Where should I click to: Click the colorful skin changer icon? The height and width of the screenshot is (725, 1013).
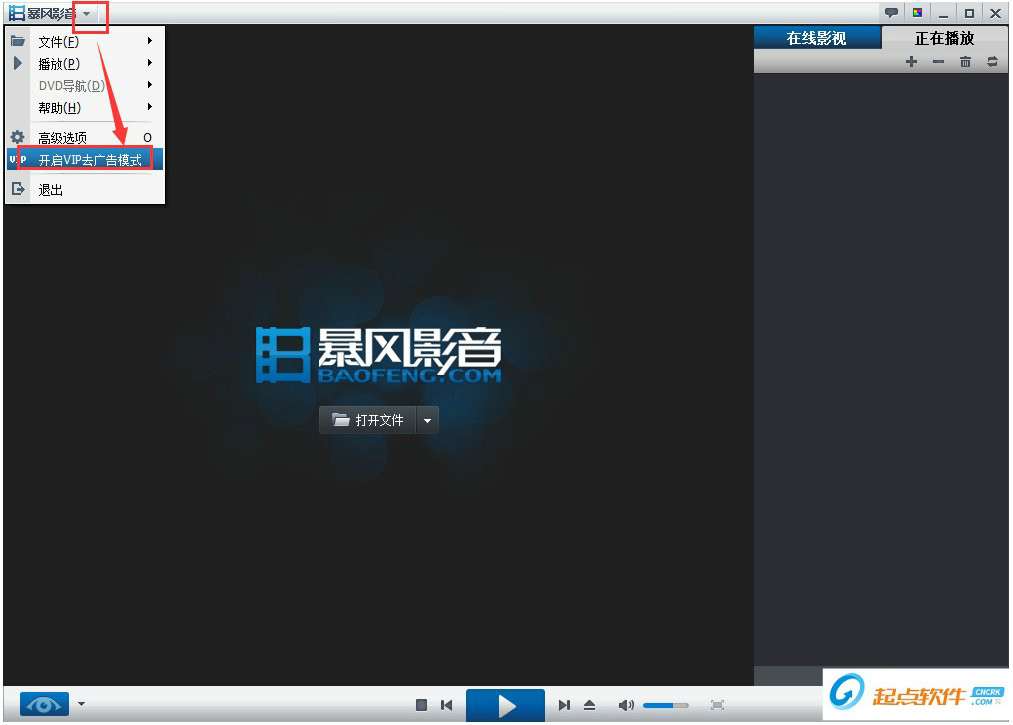point(917,12)
